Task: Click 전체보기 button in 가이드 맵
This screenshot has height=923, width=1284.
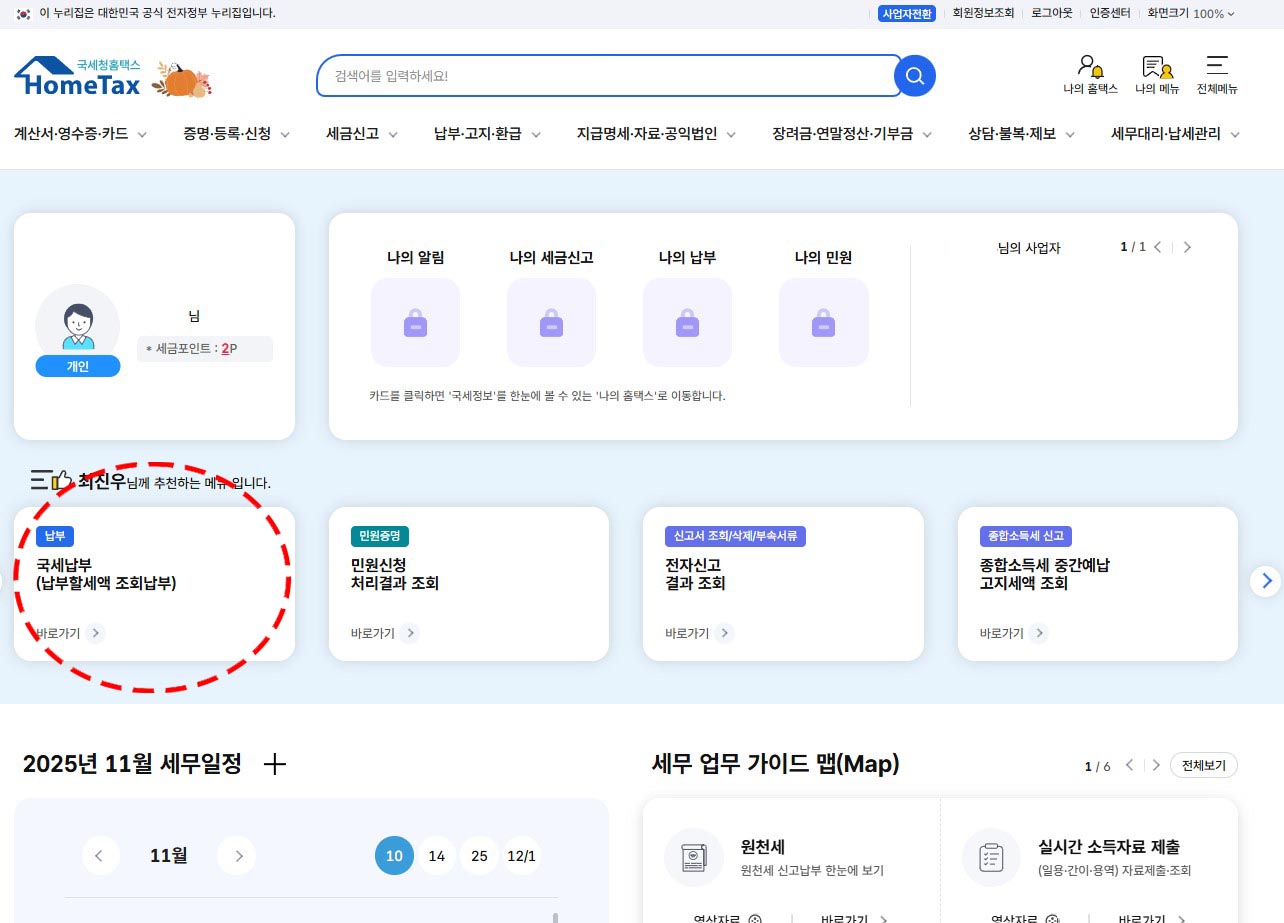Action: pos(1204,765)
